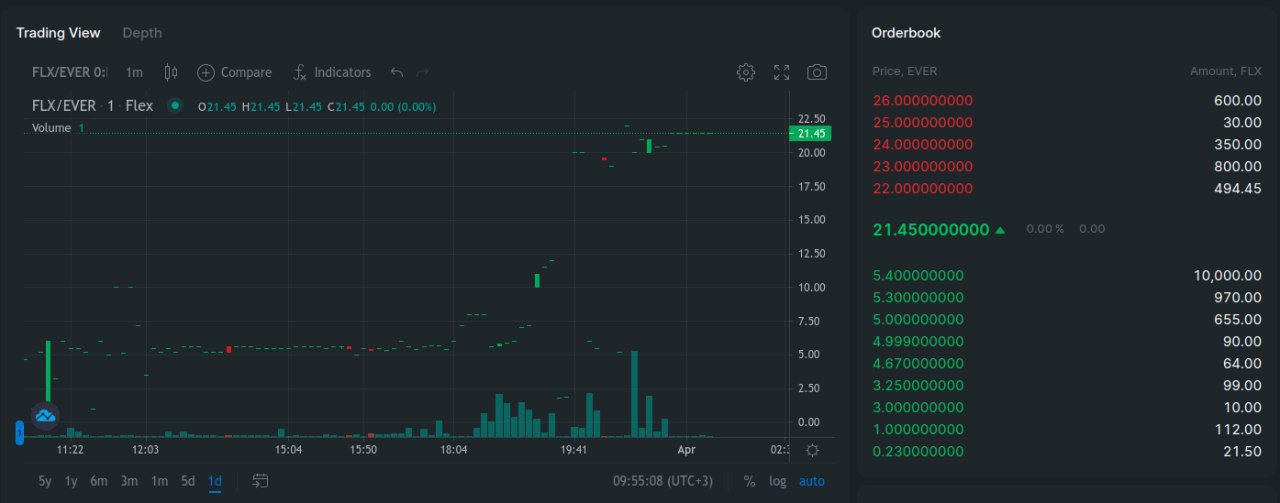Select the 5d time range
This screenshot has height=503, width=1280.
188,481
